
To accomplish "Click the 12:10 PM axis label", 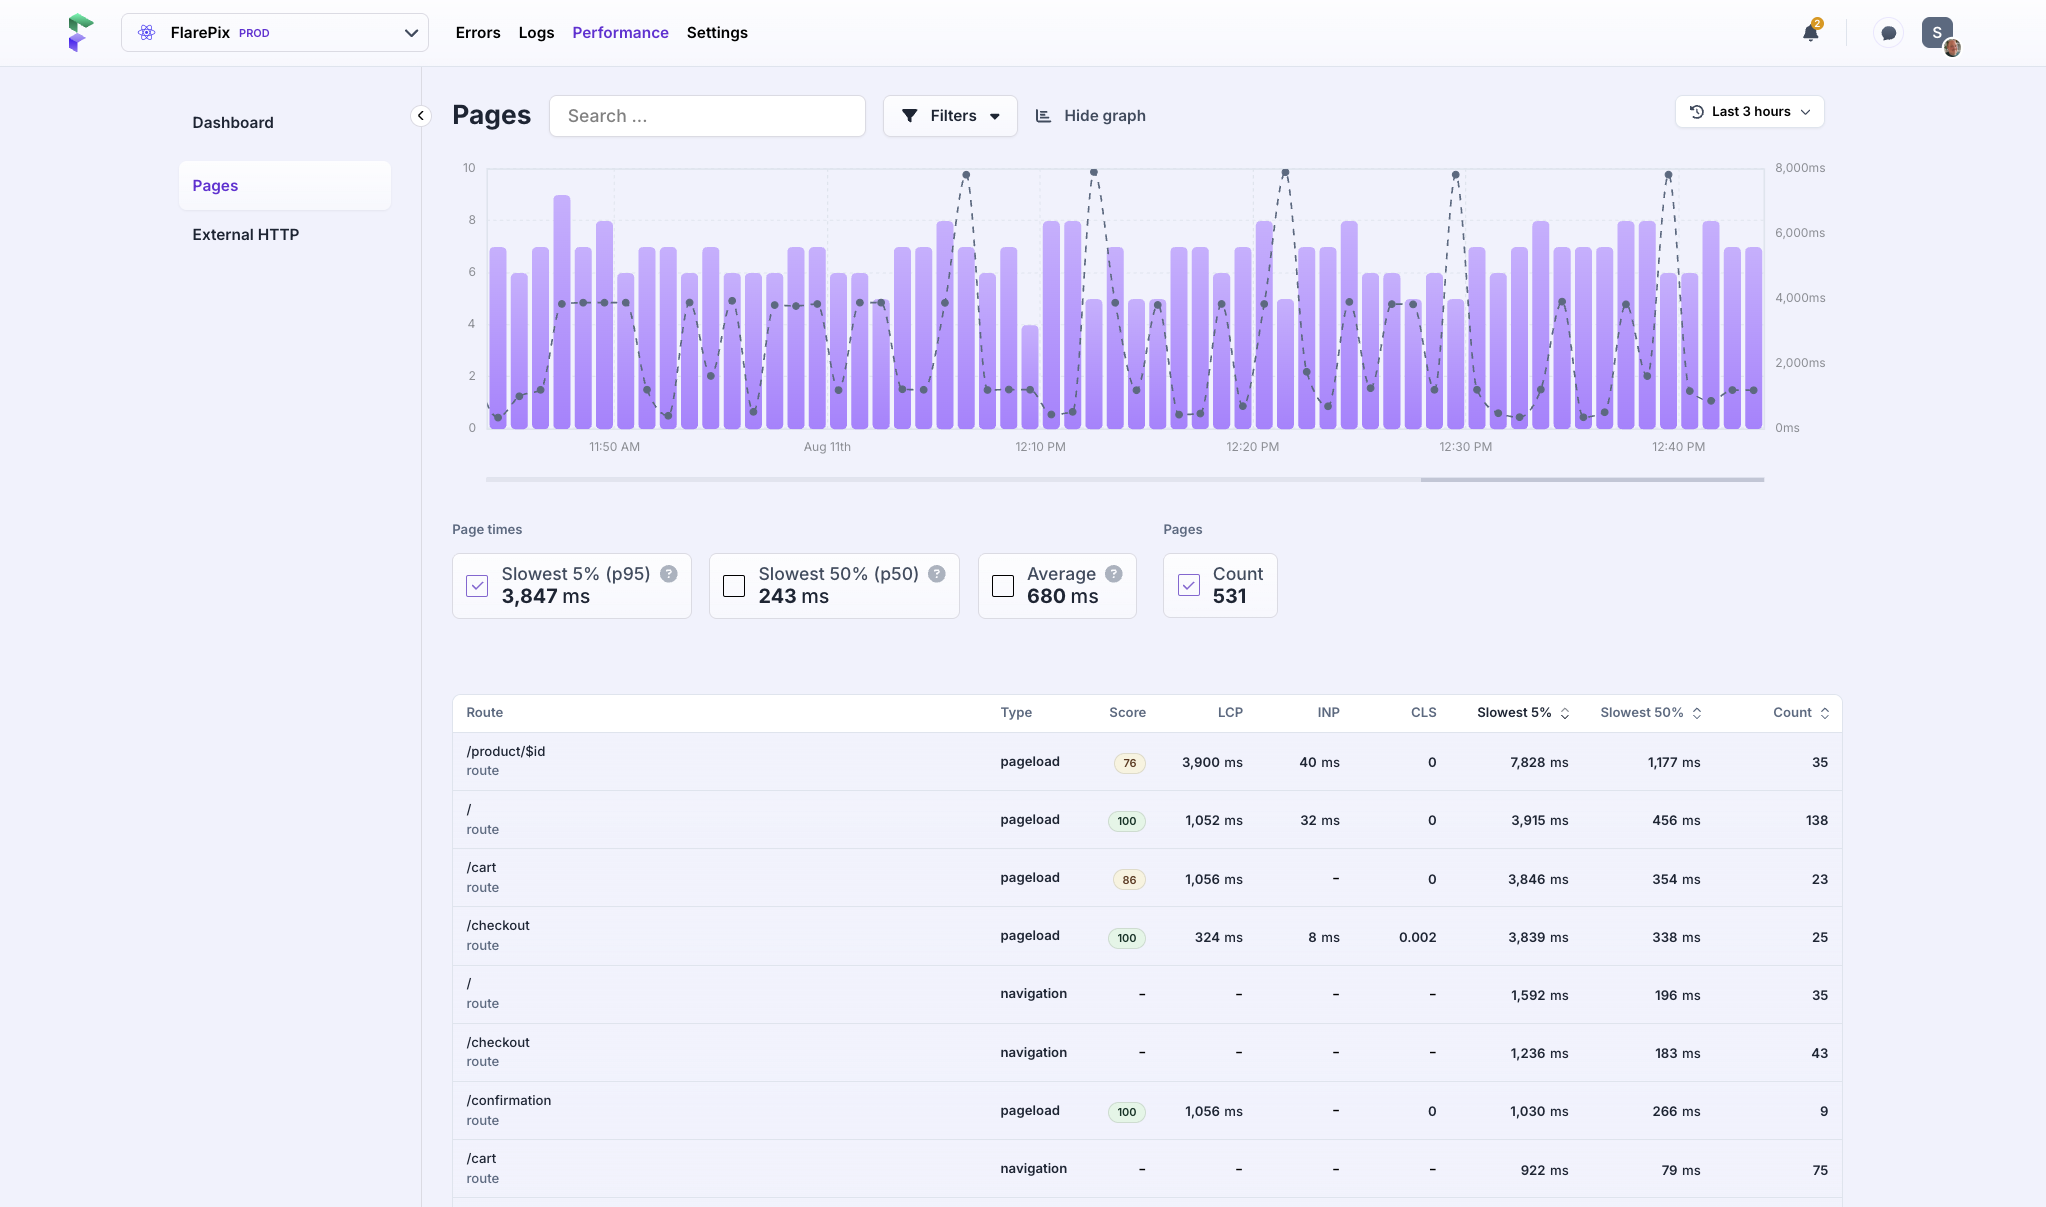I will click(x=1040, y=447).
